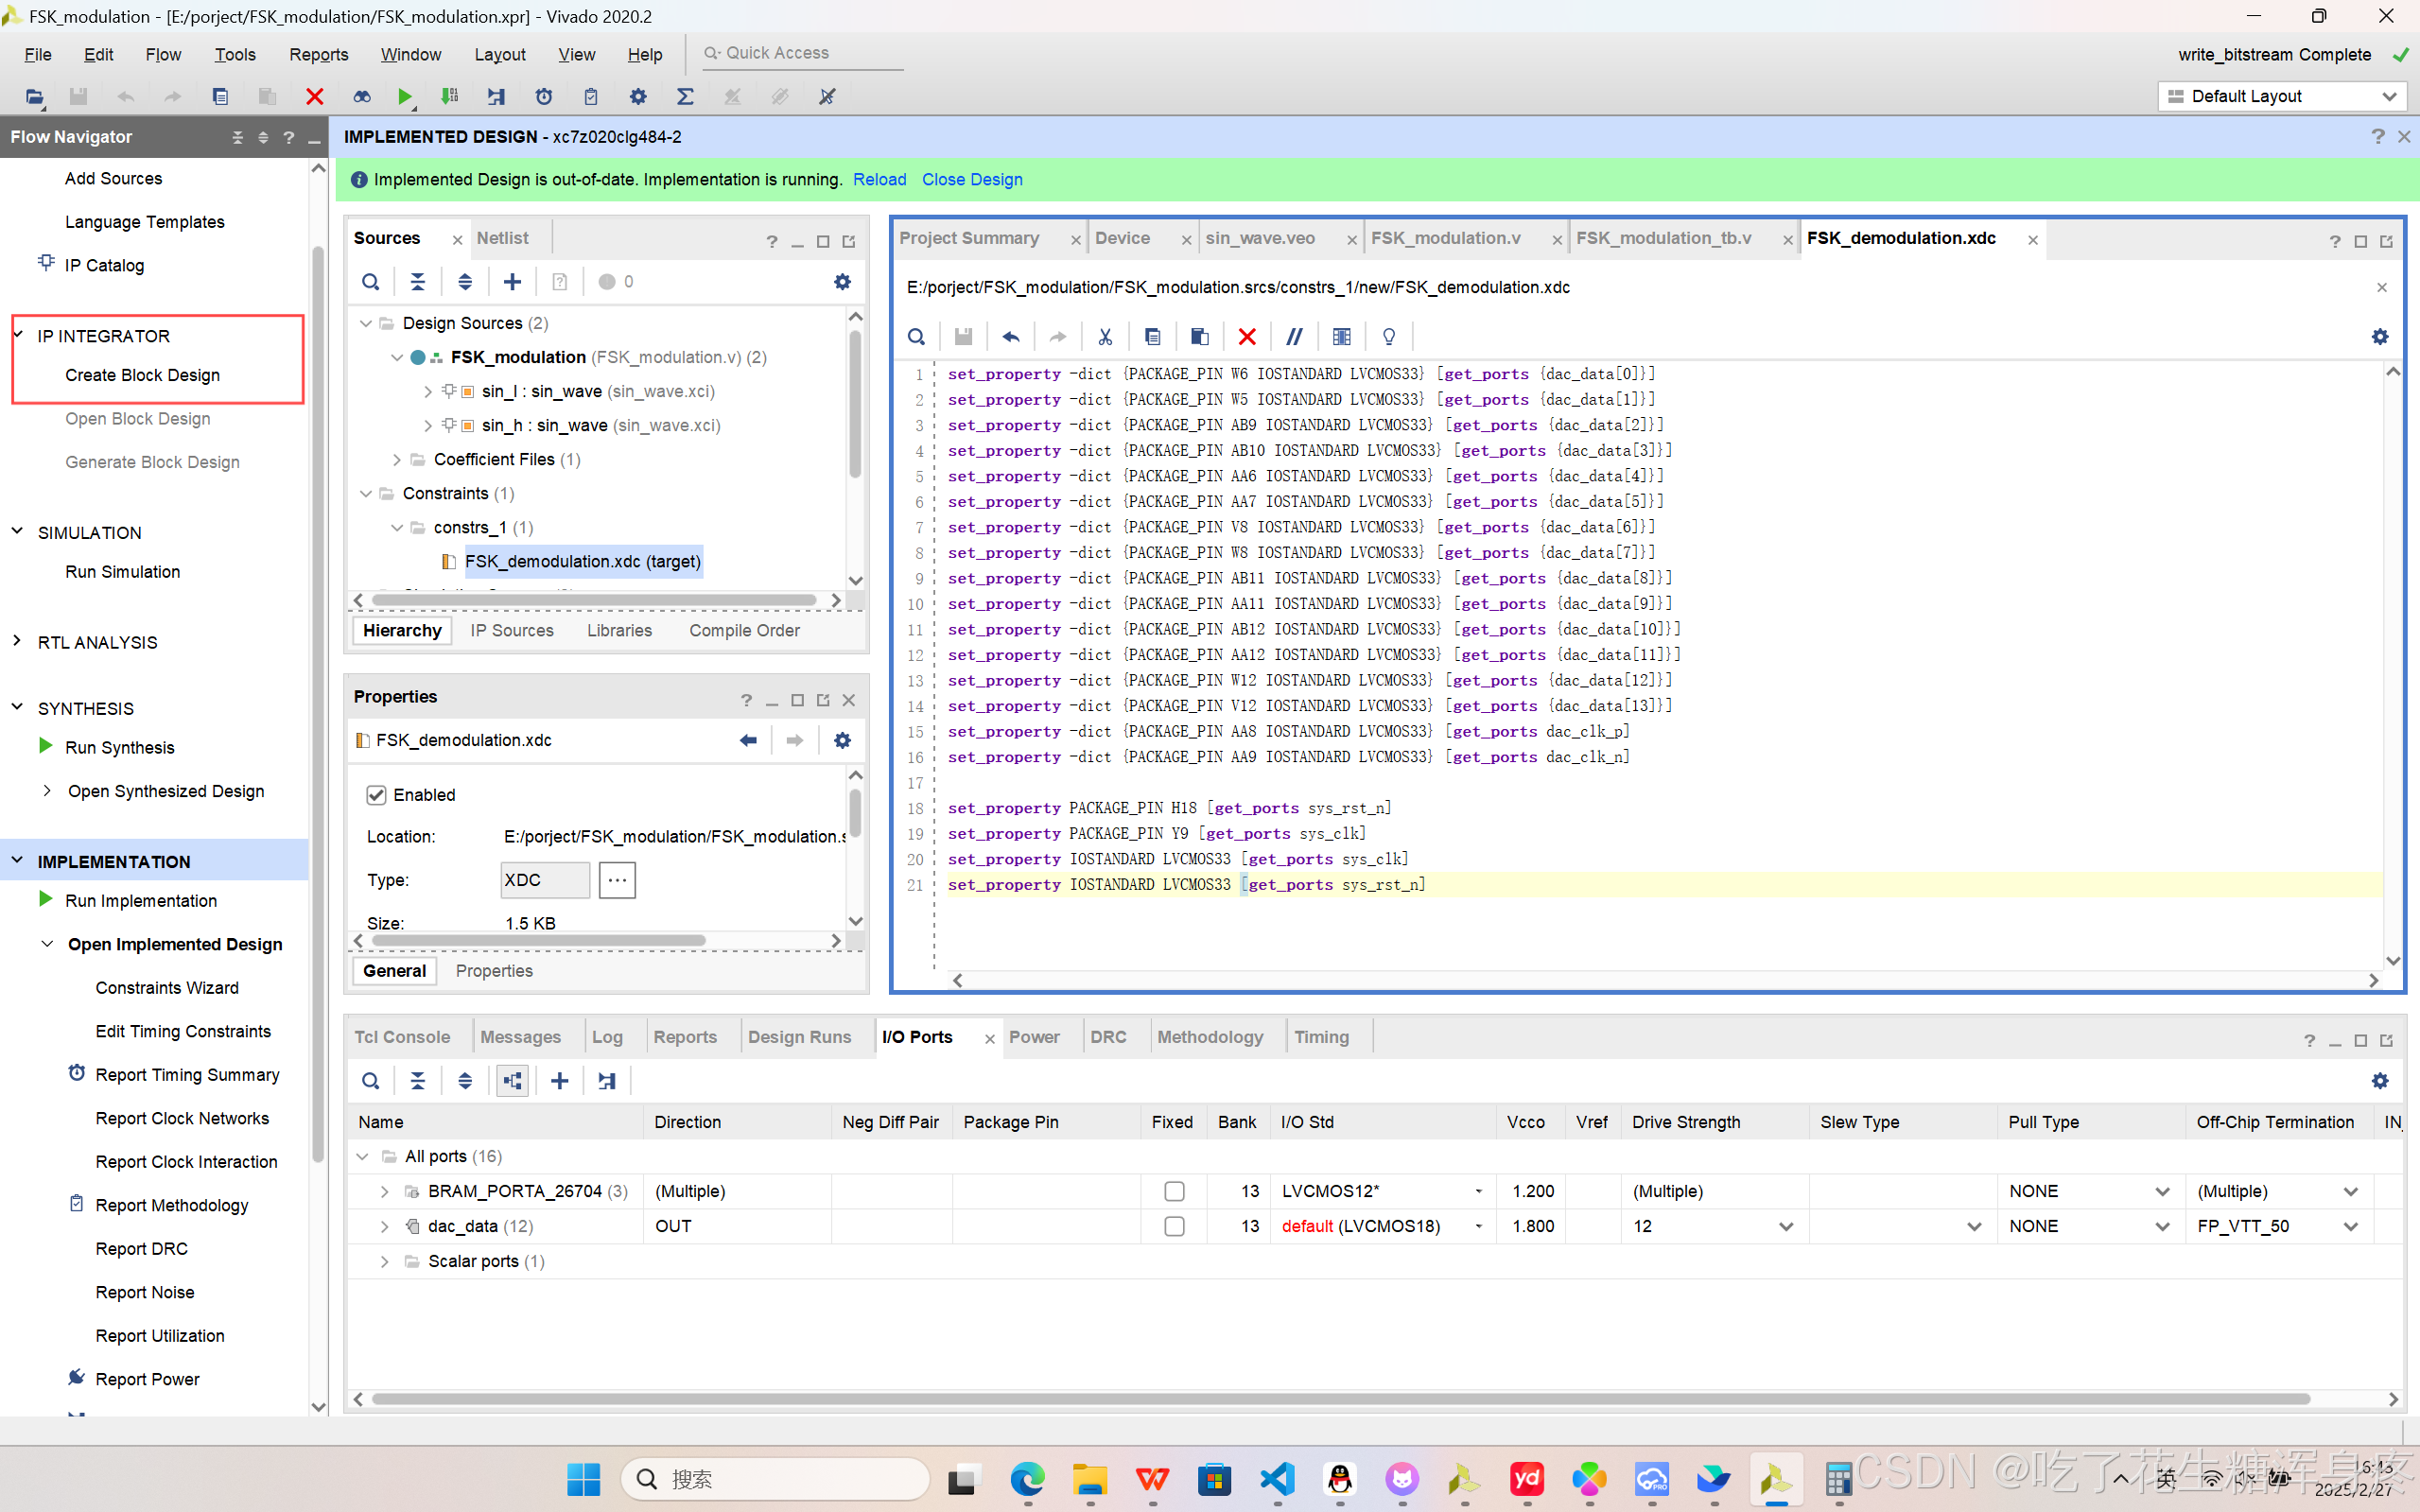Collapse all in Sources panel toolbar
Viewport: 2420px width, 1512px height.
point(418,282)
